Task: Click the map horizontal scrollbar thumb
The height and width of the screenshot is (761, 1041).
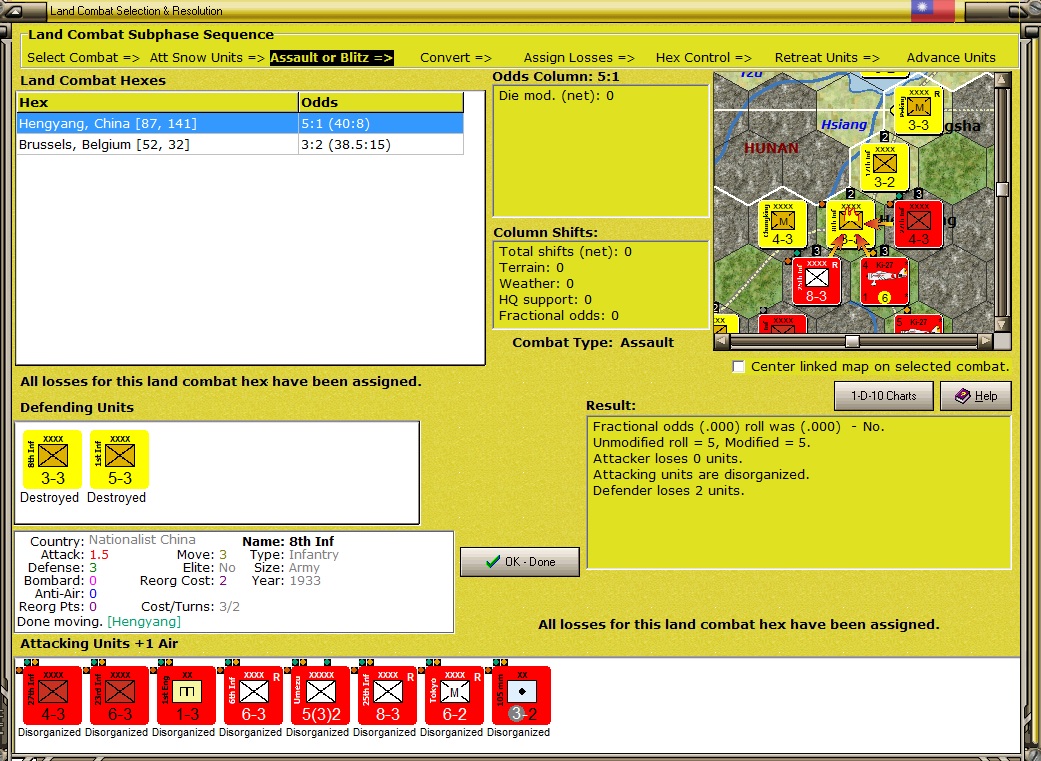Action: pyautogui.click(x=852, y=341)
